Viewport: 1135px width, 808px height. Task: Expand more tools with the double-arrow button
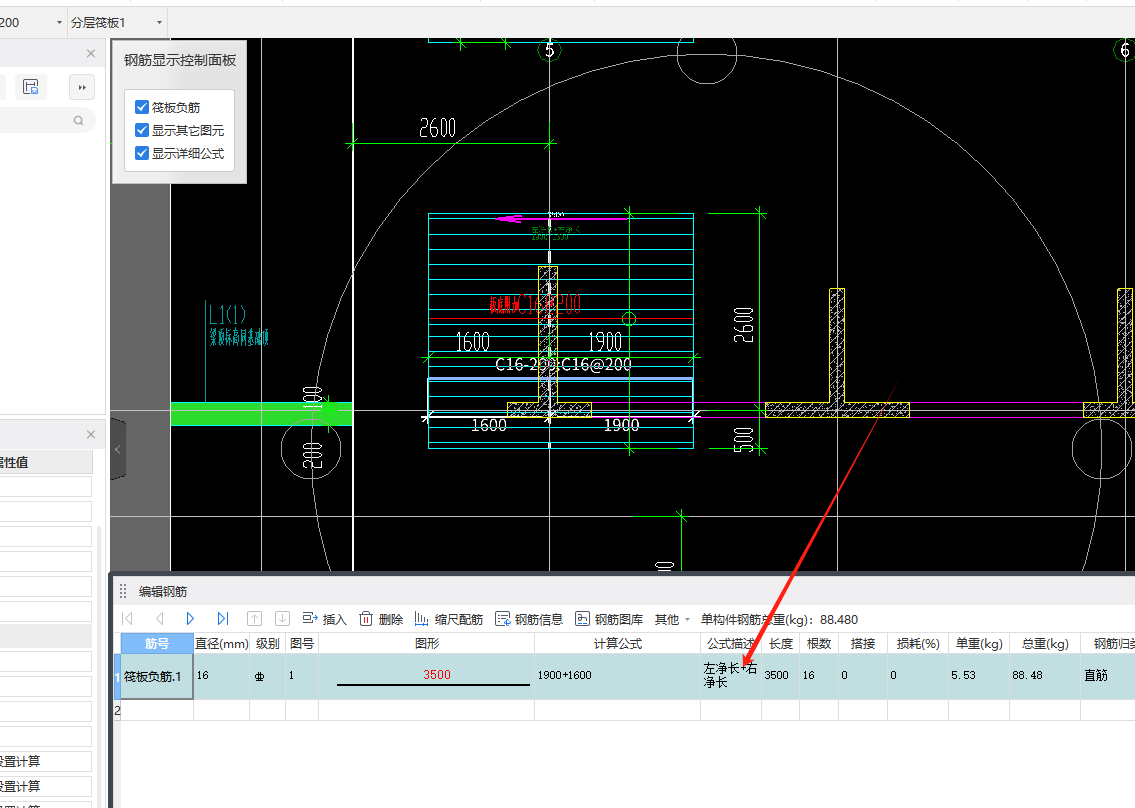click(82, 87)
